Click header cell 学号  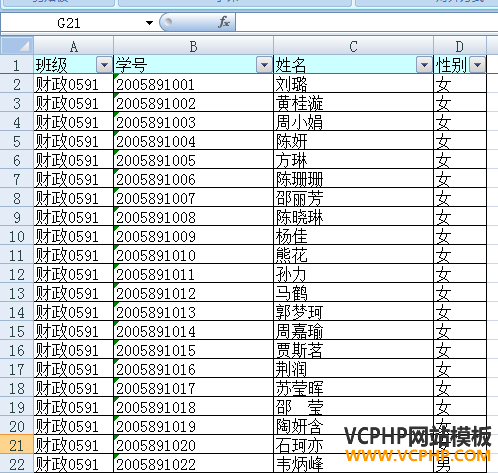coord(193,65)
